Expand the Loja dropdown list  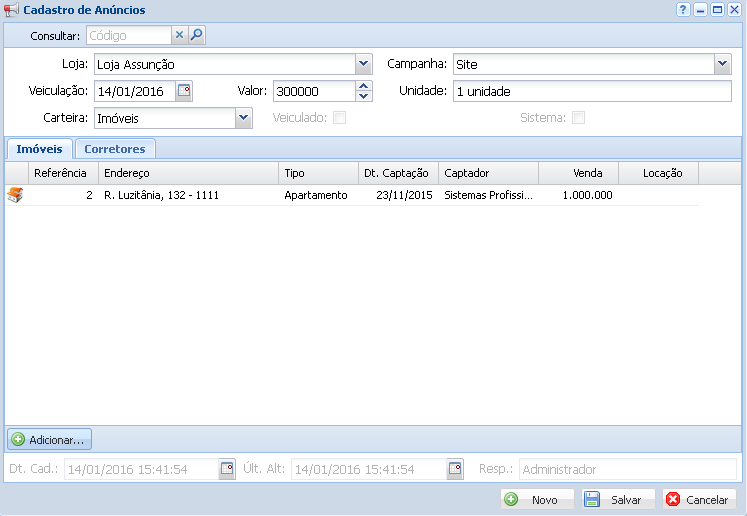364,64
